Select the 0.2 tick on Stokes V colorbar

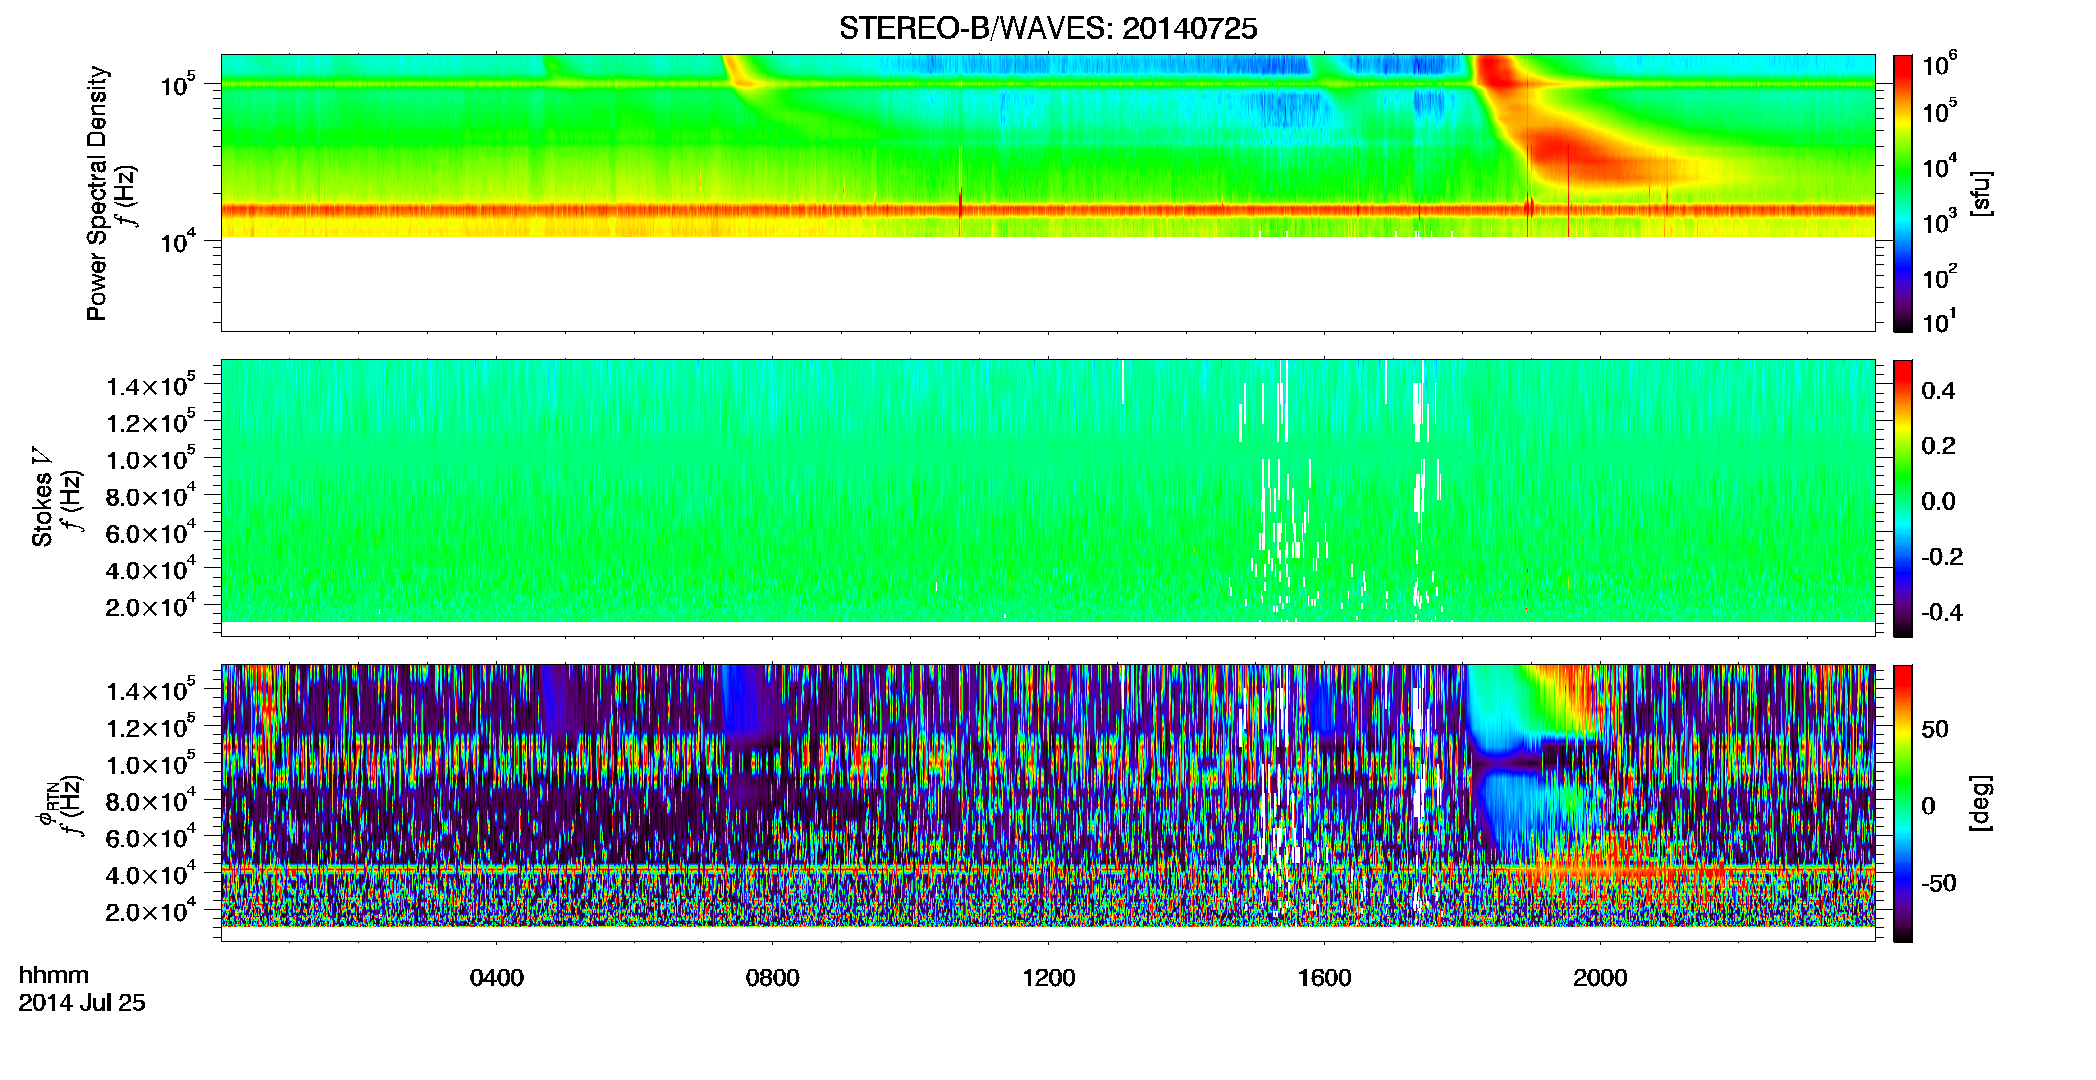click(x=1938, y=446)
